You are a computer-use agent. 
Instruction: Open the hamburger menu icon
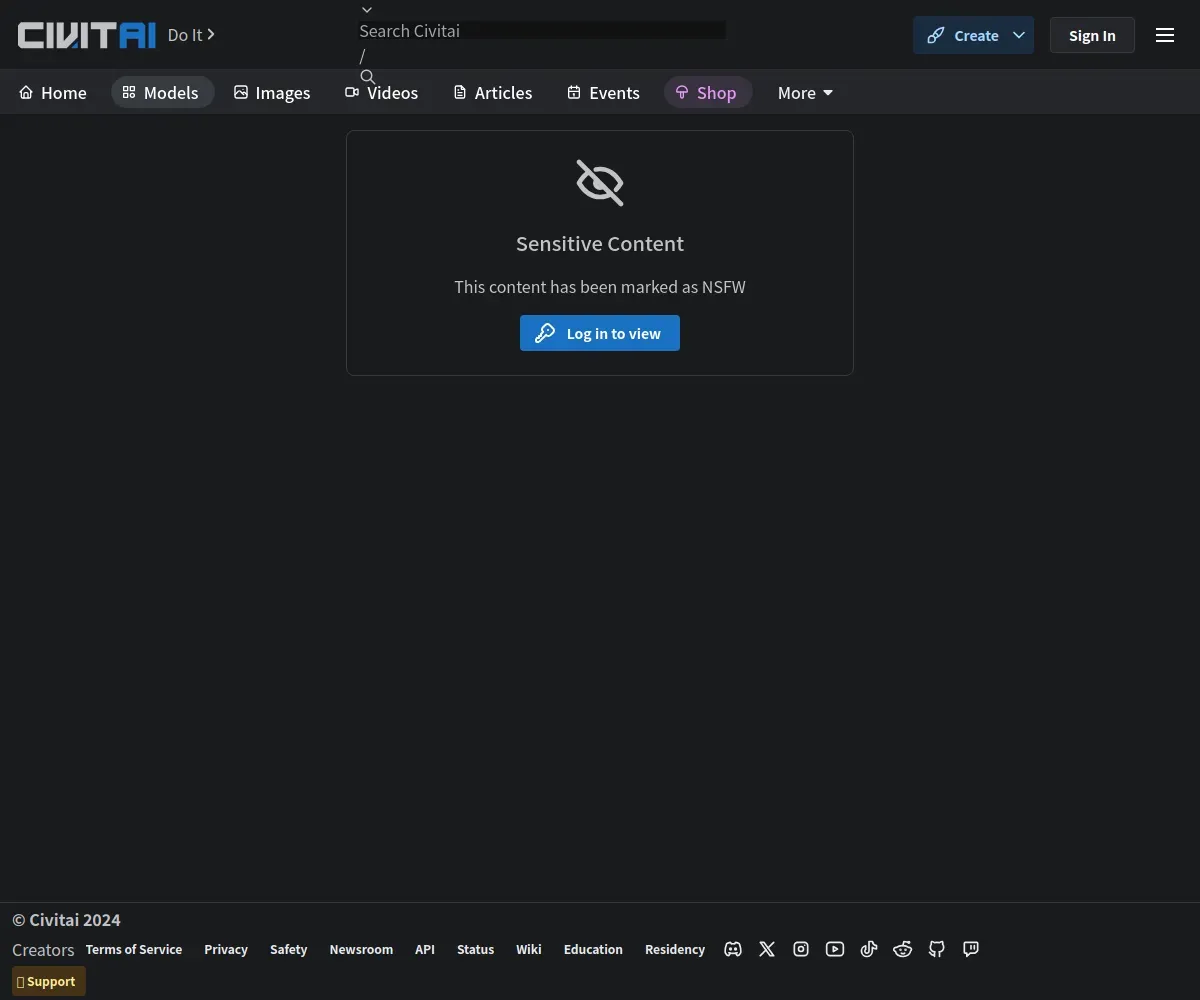pyautogui.click(x=1165, y=35)
